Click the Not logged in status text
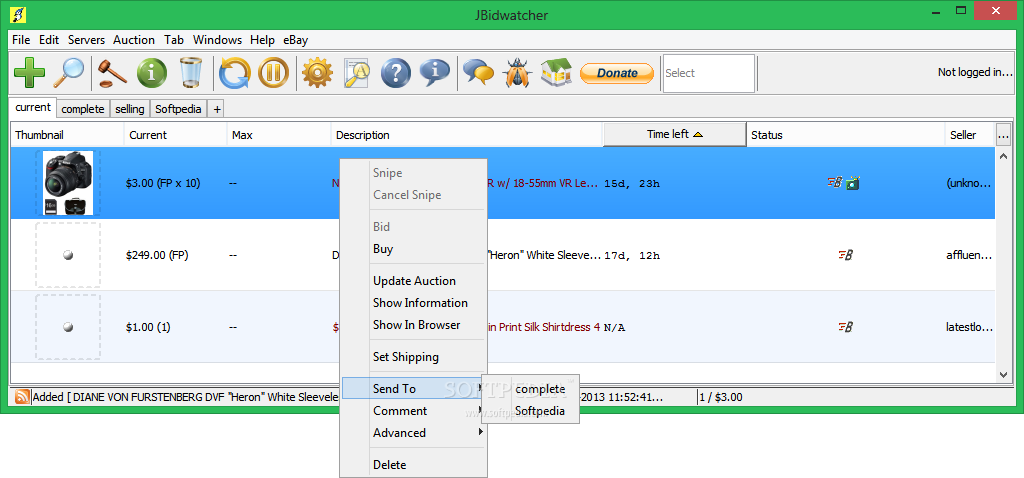The width and height of the screenshot is (1024, 478). pos(975,72)
